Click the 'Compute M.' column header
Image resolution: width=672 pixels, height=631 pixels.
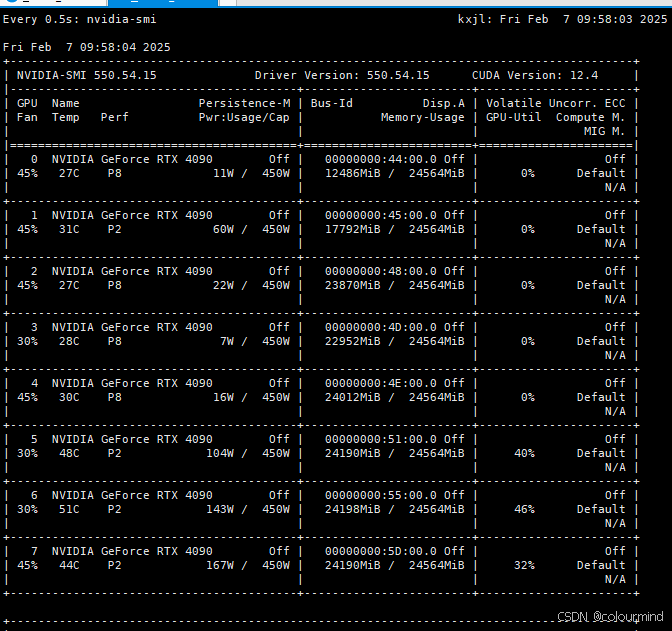click(591, 117)
